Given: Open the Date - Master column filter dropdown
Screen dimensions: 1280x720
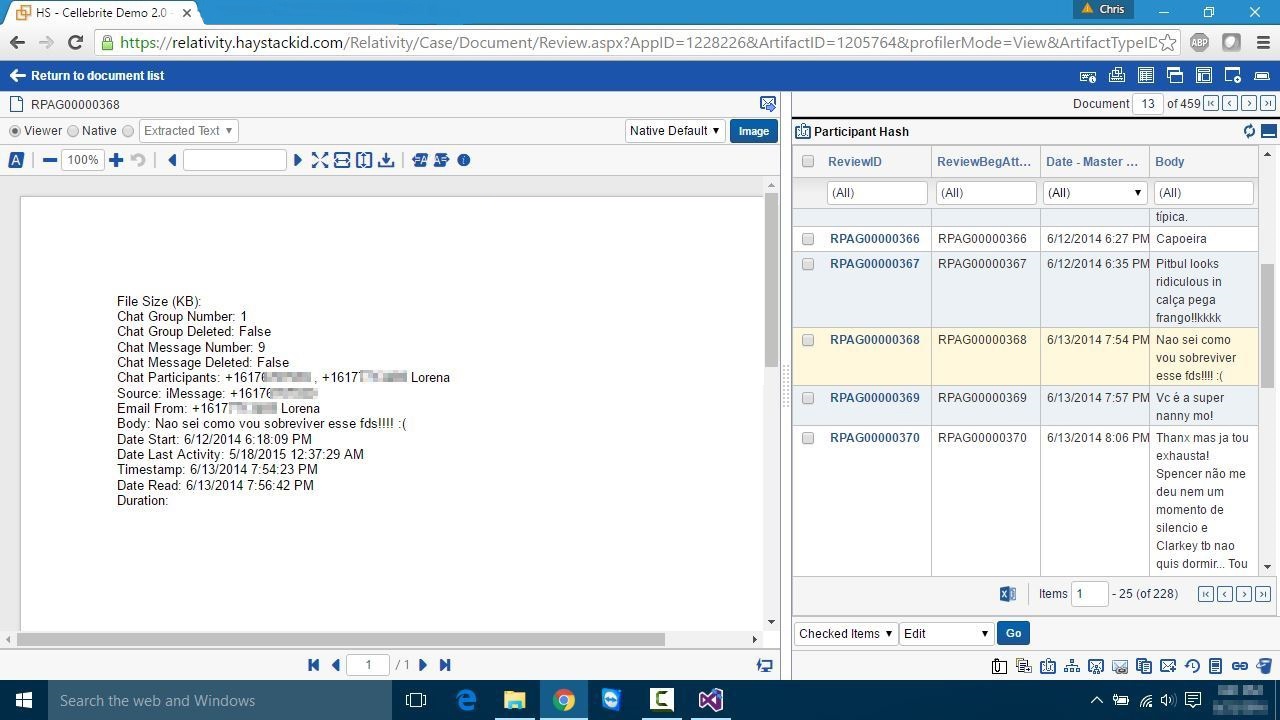Looking at the screenshot, I should 1137,192.
